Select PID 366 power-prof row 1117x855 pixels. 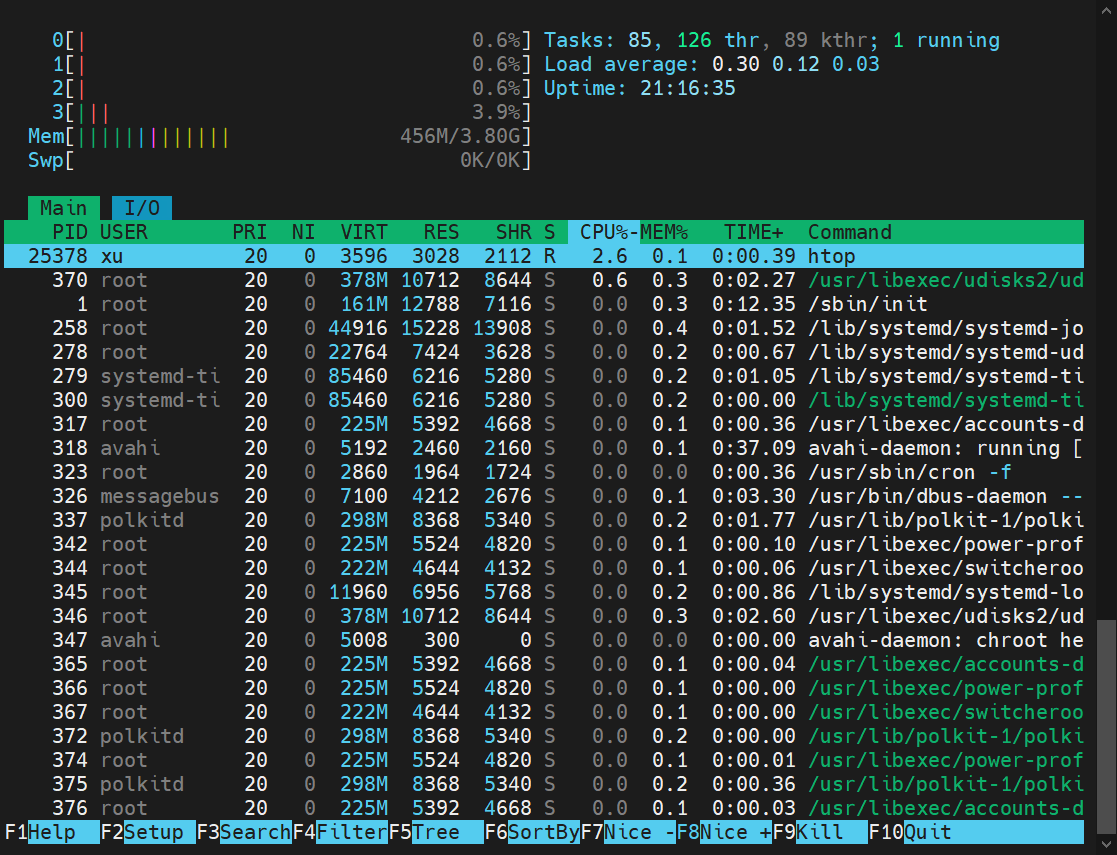(x=544, y=688)
